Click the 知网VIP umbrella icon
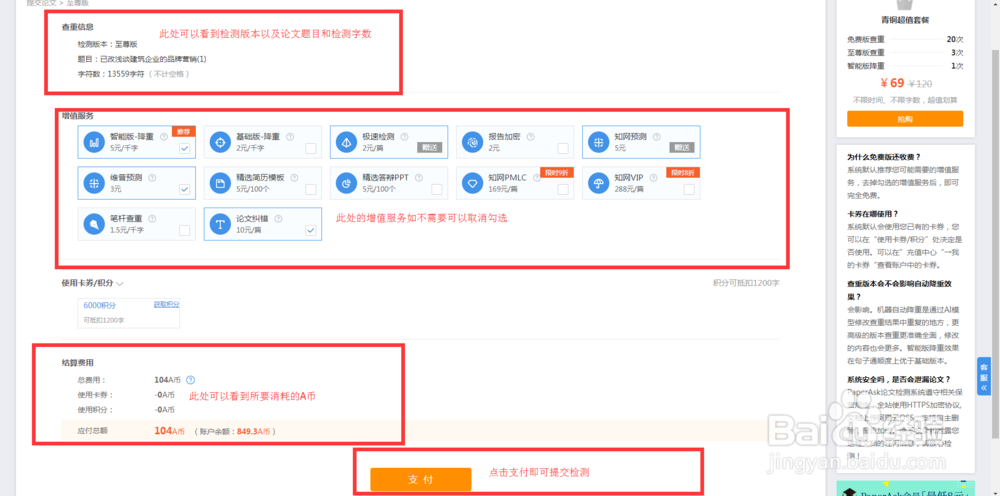Image resolution: width=1000 pixels, height=496 pixels. [x=599, y=184]
